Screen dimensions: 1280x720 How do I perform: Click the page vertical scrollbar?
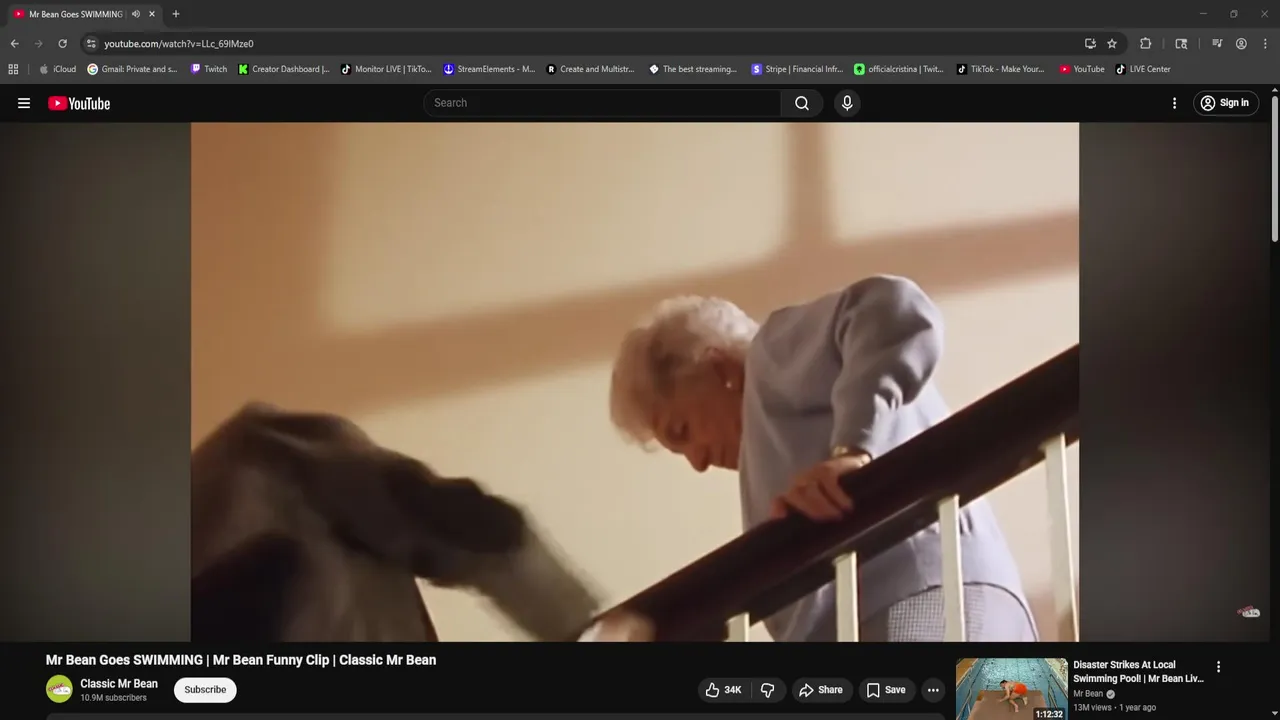pyautogui.click(x=1274, y=168)
